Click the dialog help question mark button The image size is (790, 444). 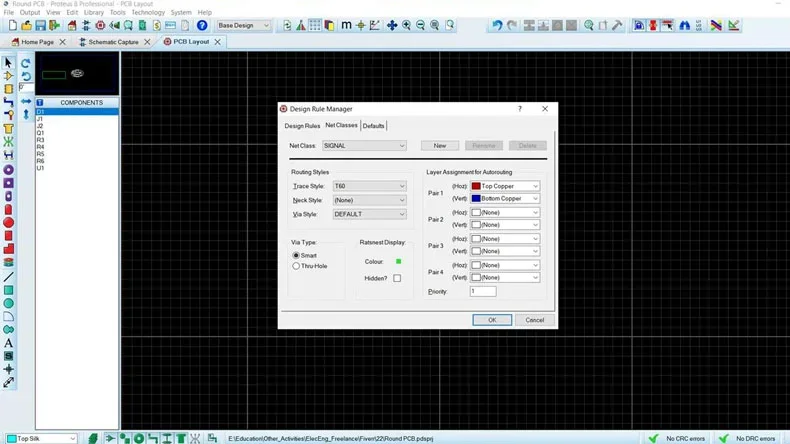coord(520,109)
